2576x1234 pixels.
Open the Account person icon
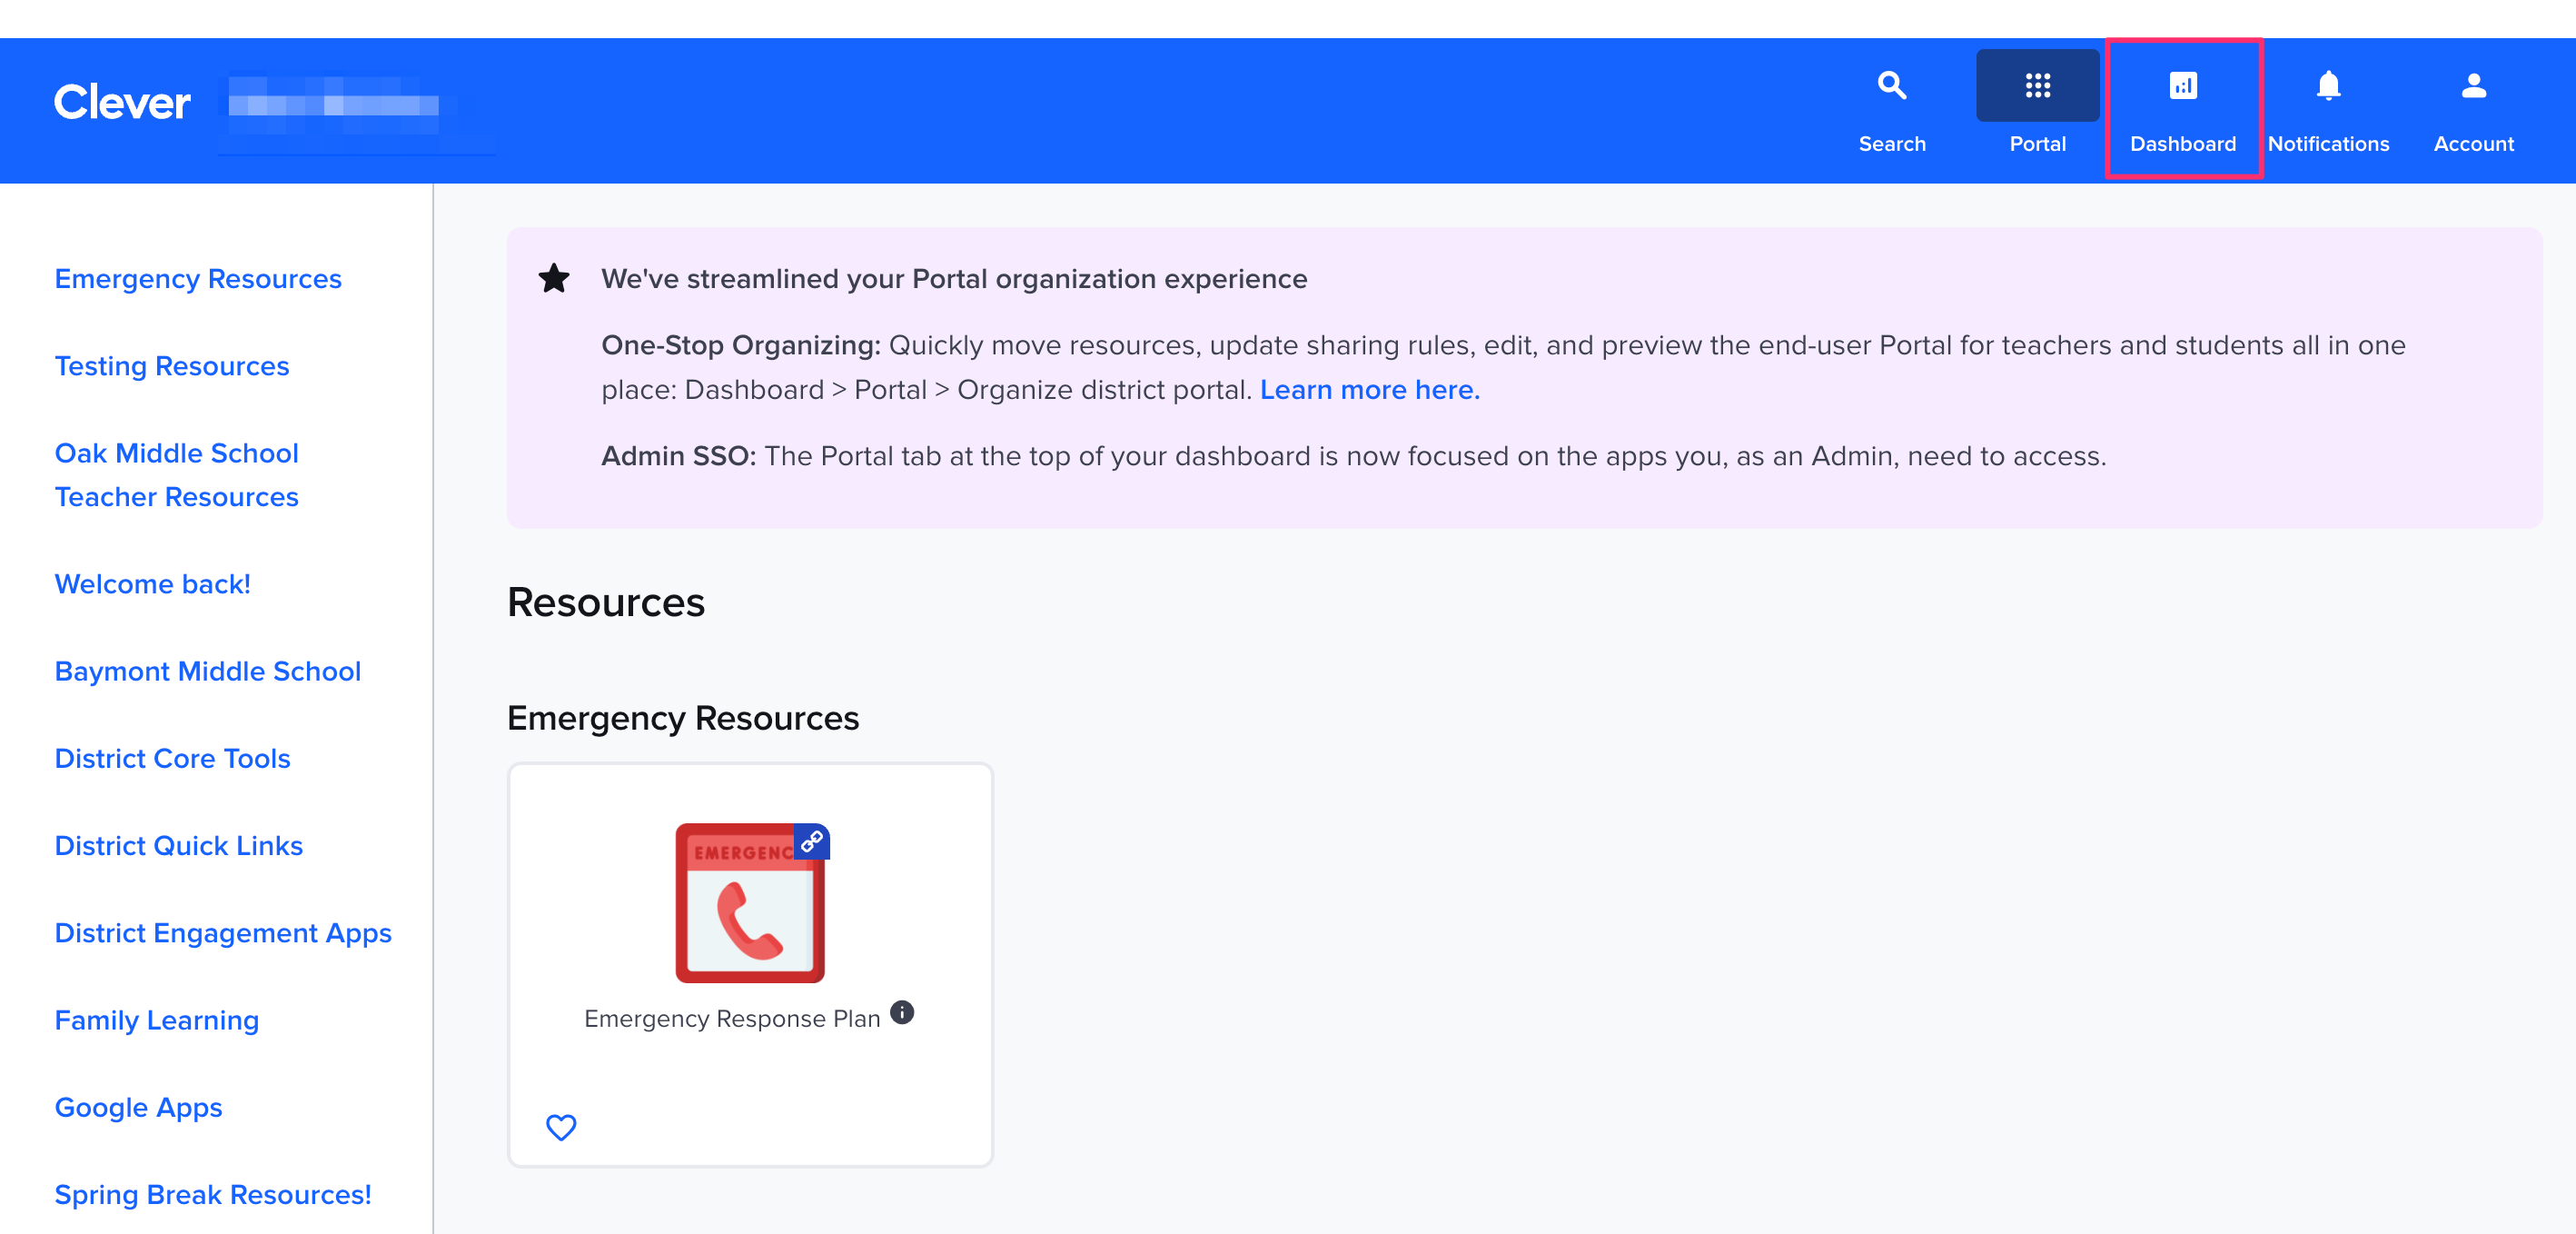pos(2472,87)
